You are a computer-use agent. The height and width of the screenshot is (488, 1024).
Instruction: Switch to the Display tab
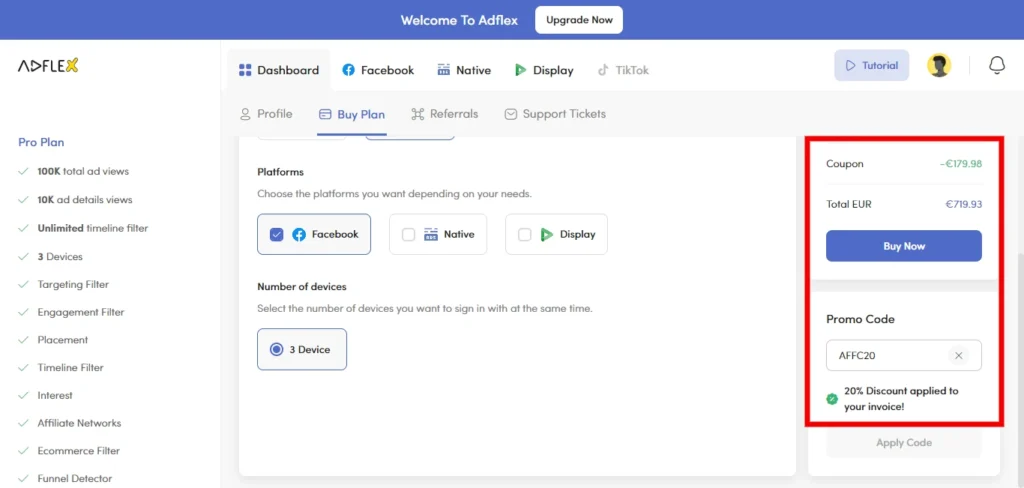[x=544, y=70]
